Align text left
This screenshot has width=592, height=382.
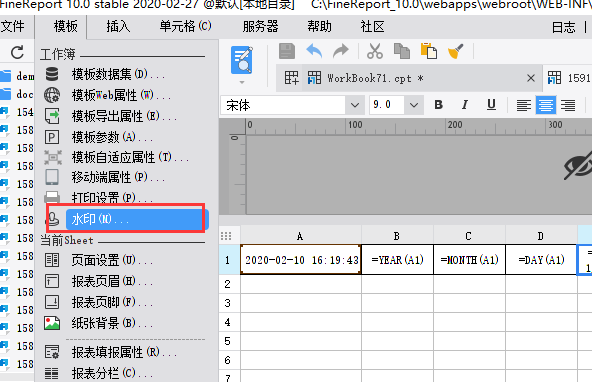[x=524, y=105]
